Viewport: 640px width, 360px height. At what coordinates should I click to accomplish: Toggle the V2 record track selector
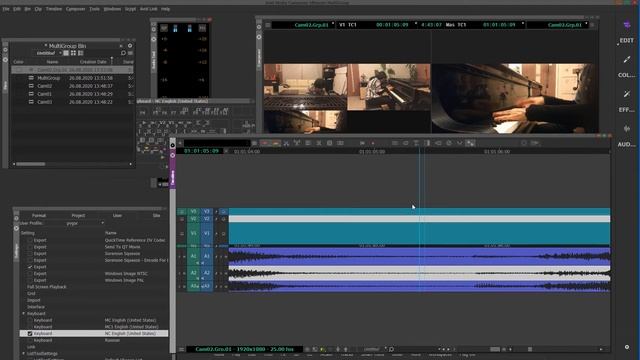(207, 219)
